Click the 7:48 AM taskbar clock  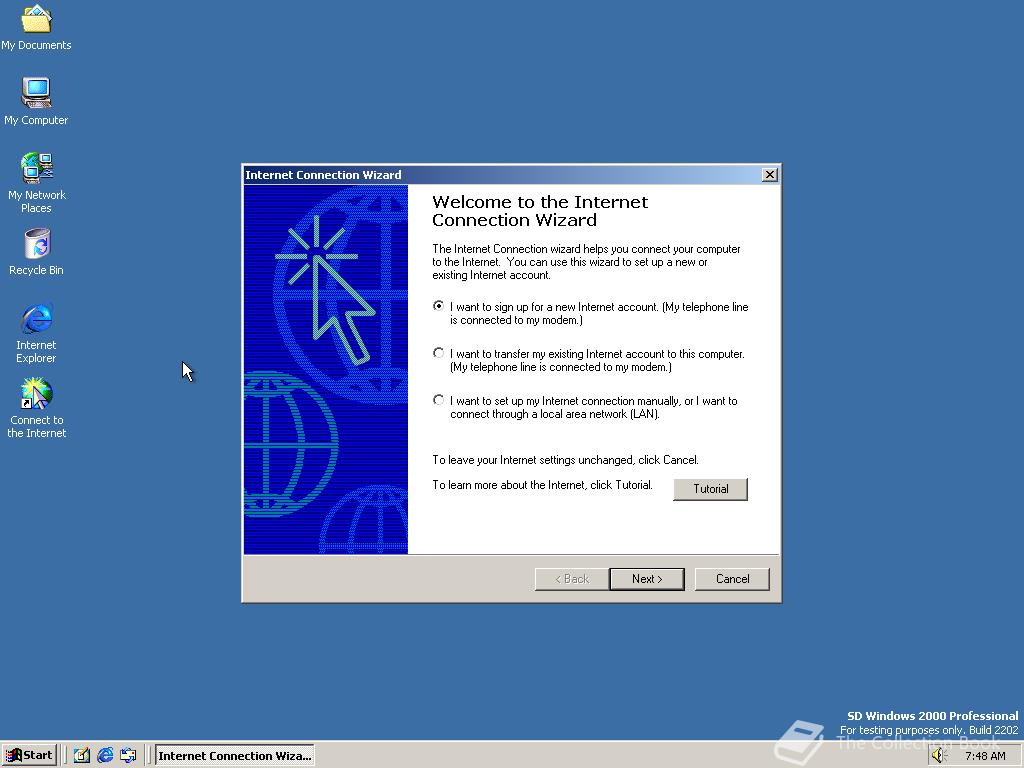coord(985,756)
